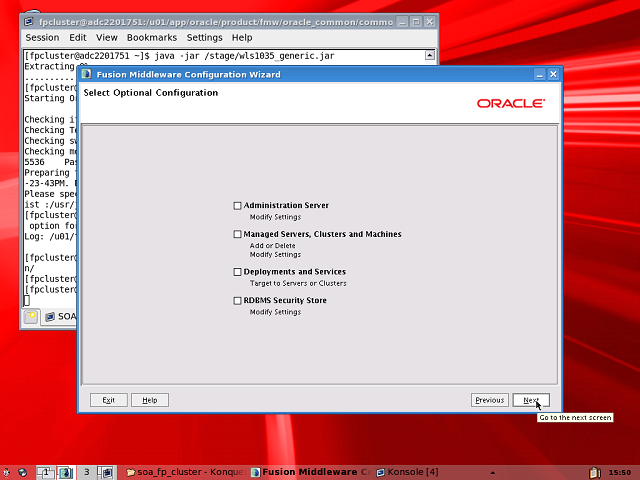Expand the system tray arrow
This screenshot has width=640, height=480.
click(493, 473)
